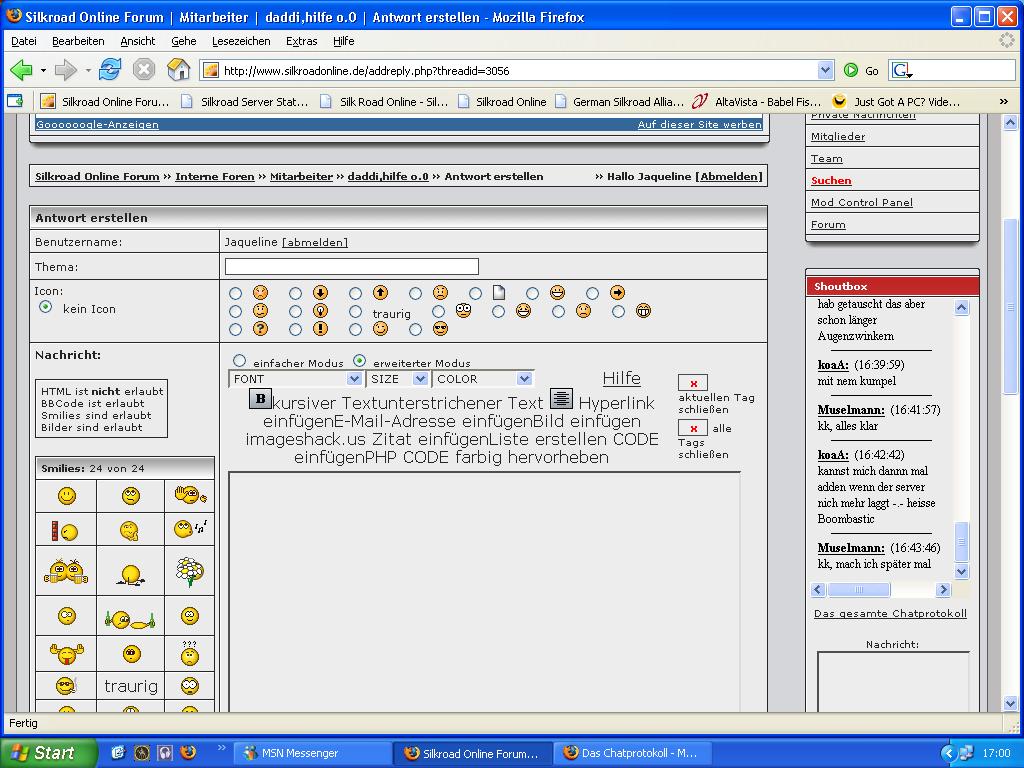Viewport: 1024px width, 768px height.
Task: Click the text alignment icon
Action: click(x=561, y=399)
